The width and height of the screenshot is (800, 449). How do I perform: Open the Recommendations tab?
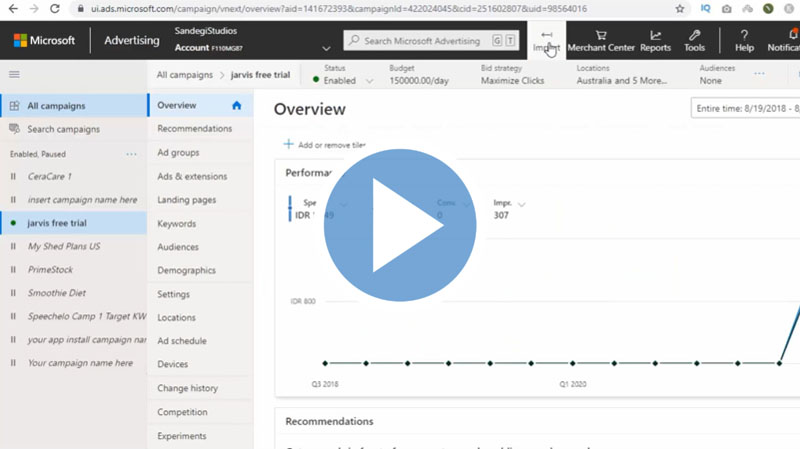pyautogui.click(x=194, y=129)
